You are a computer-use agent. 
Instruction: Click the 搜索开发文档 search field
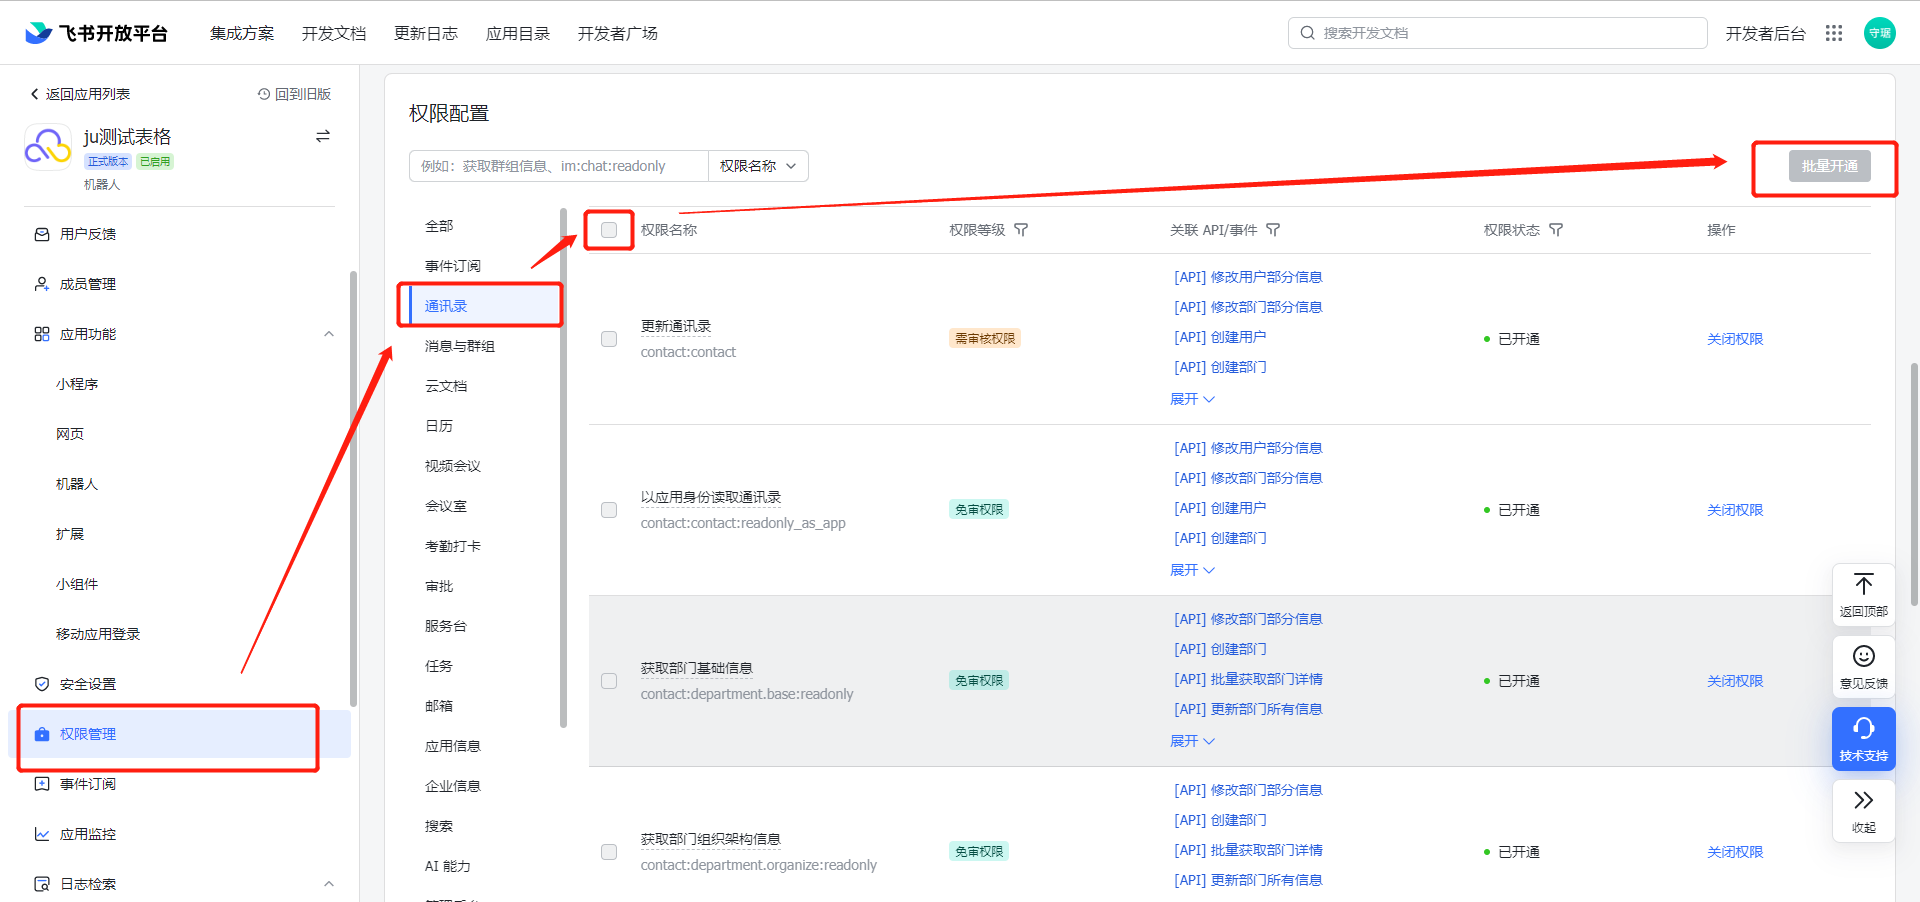point(1498,33)
